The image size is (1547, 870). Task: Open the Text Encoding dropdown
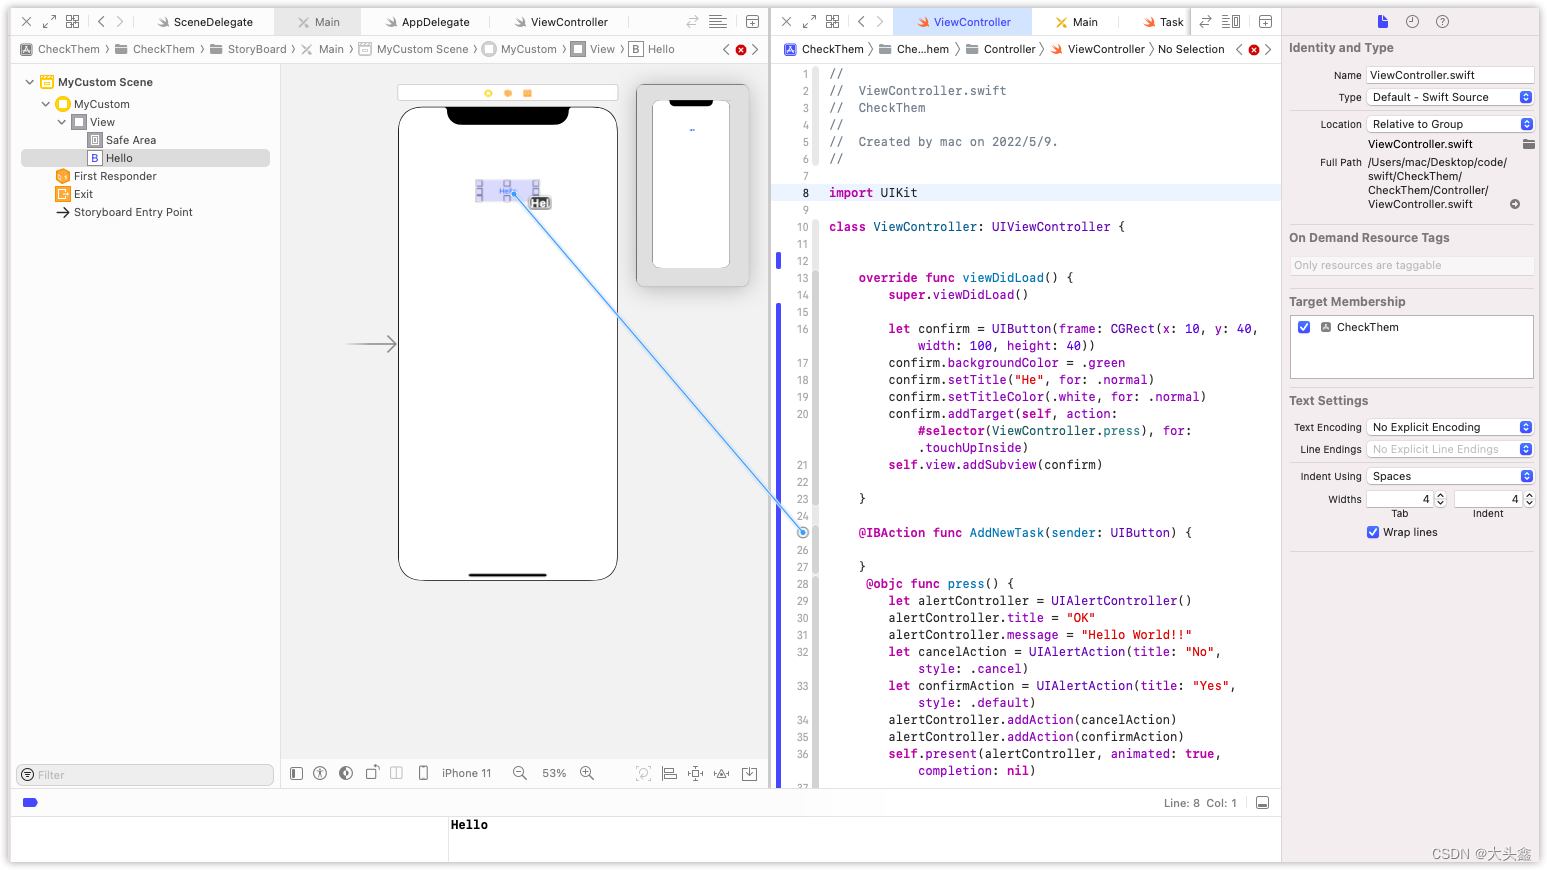click(x=1449, y=427)
